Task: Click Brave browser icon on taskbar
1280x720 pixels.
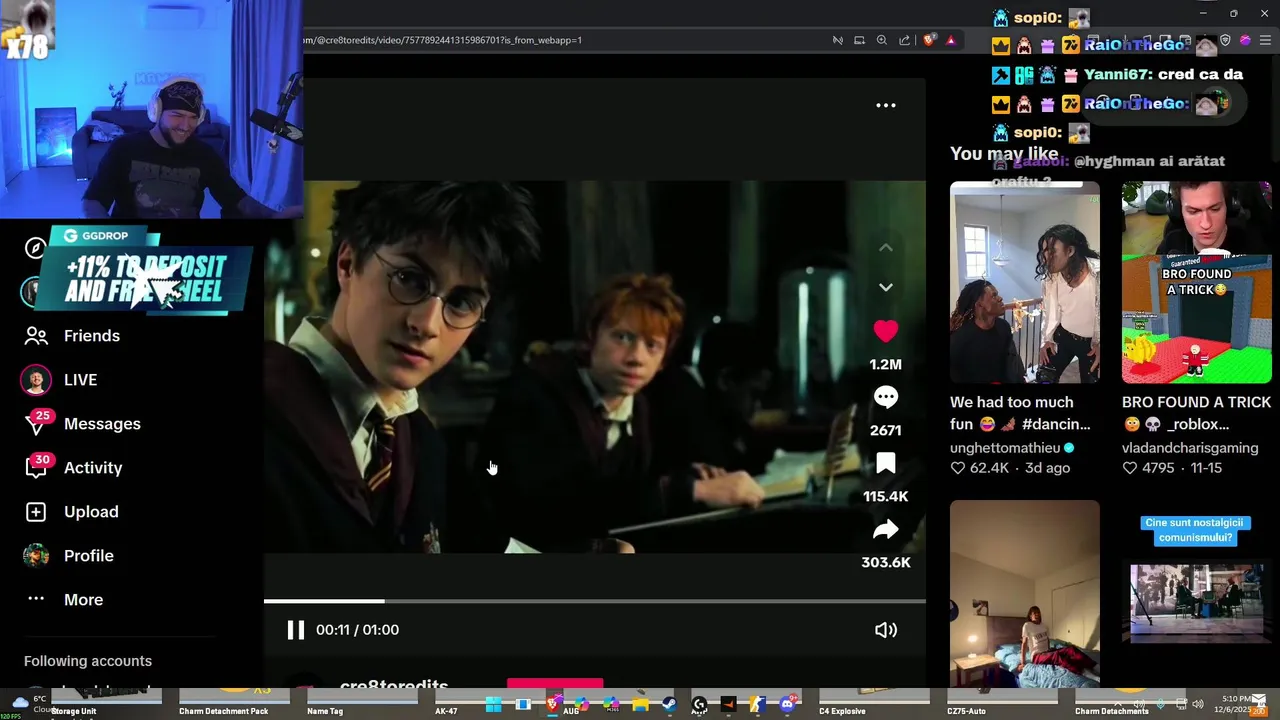Action: pos(553,705)
